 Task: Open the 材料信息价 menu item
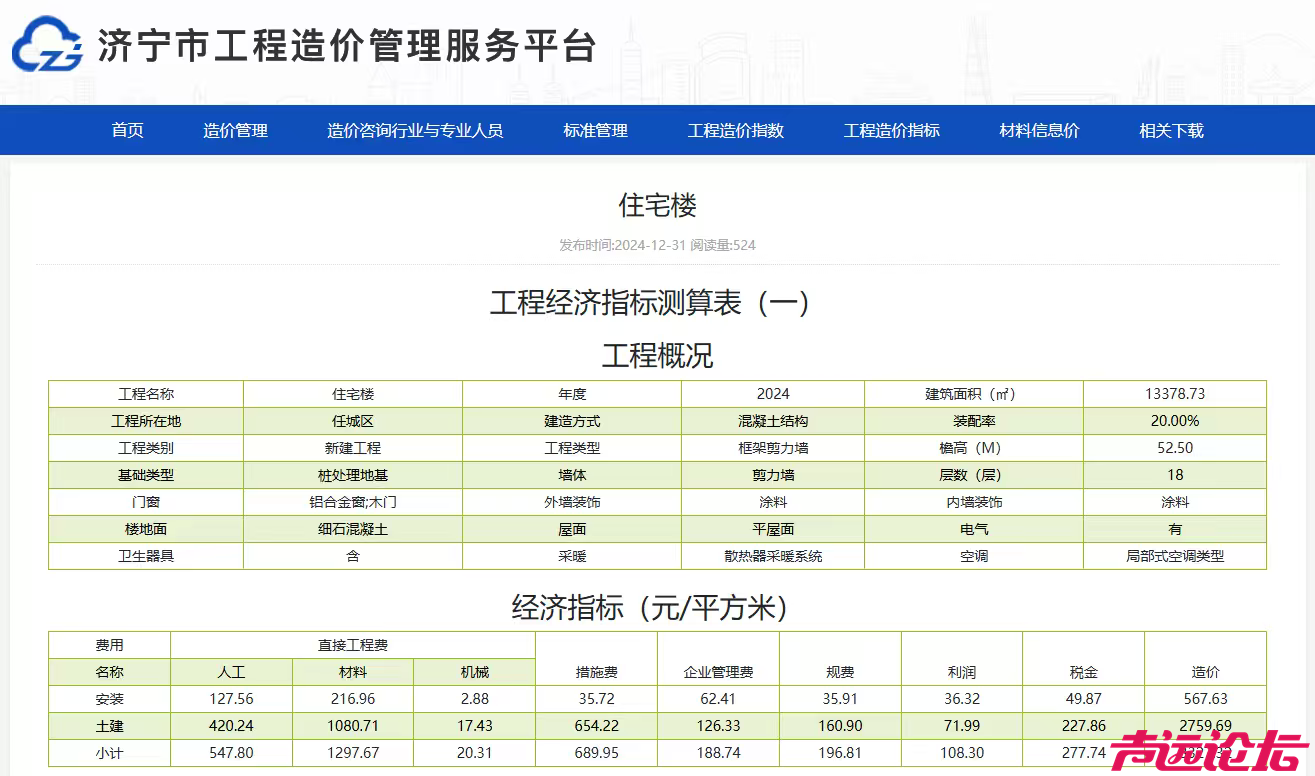click(1039, 131)
